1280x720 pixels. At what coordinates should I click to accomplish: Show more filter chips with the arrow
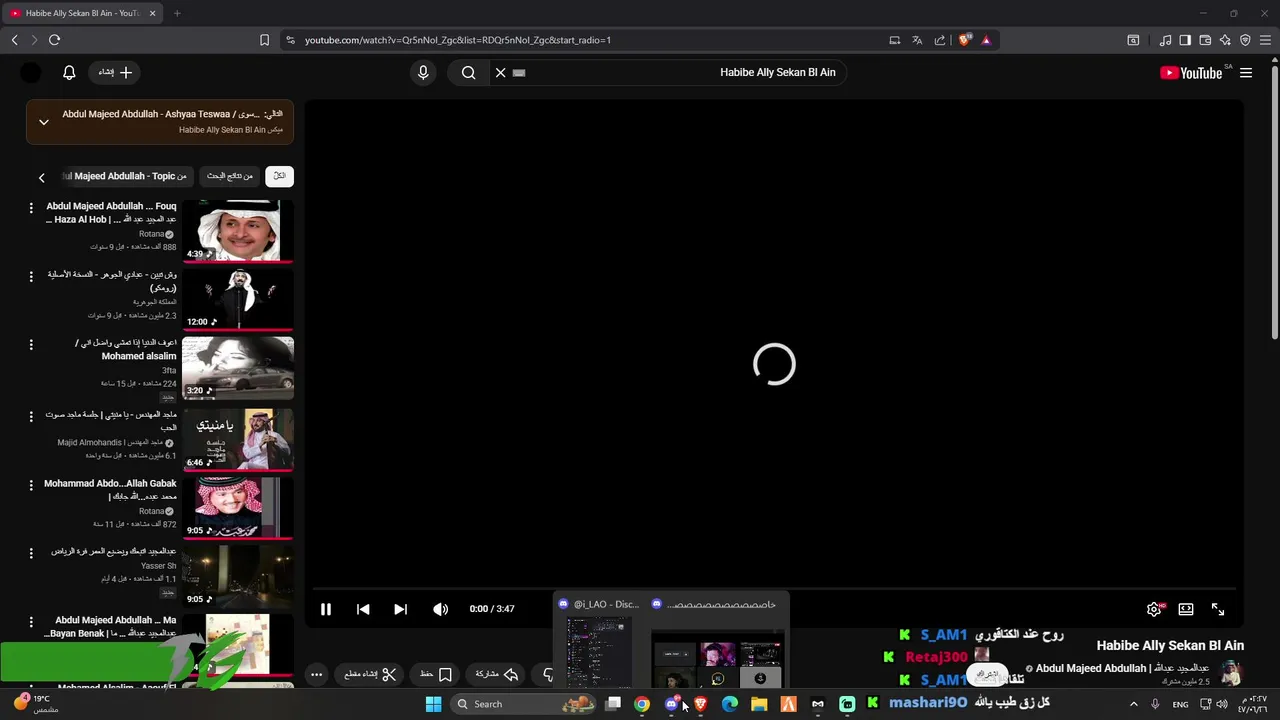click(x=41, y=177)
